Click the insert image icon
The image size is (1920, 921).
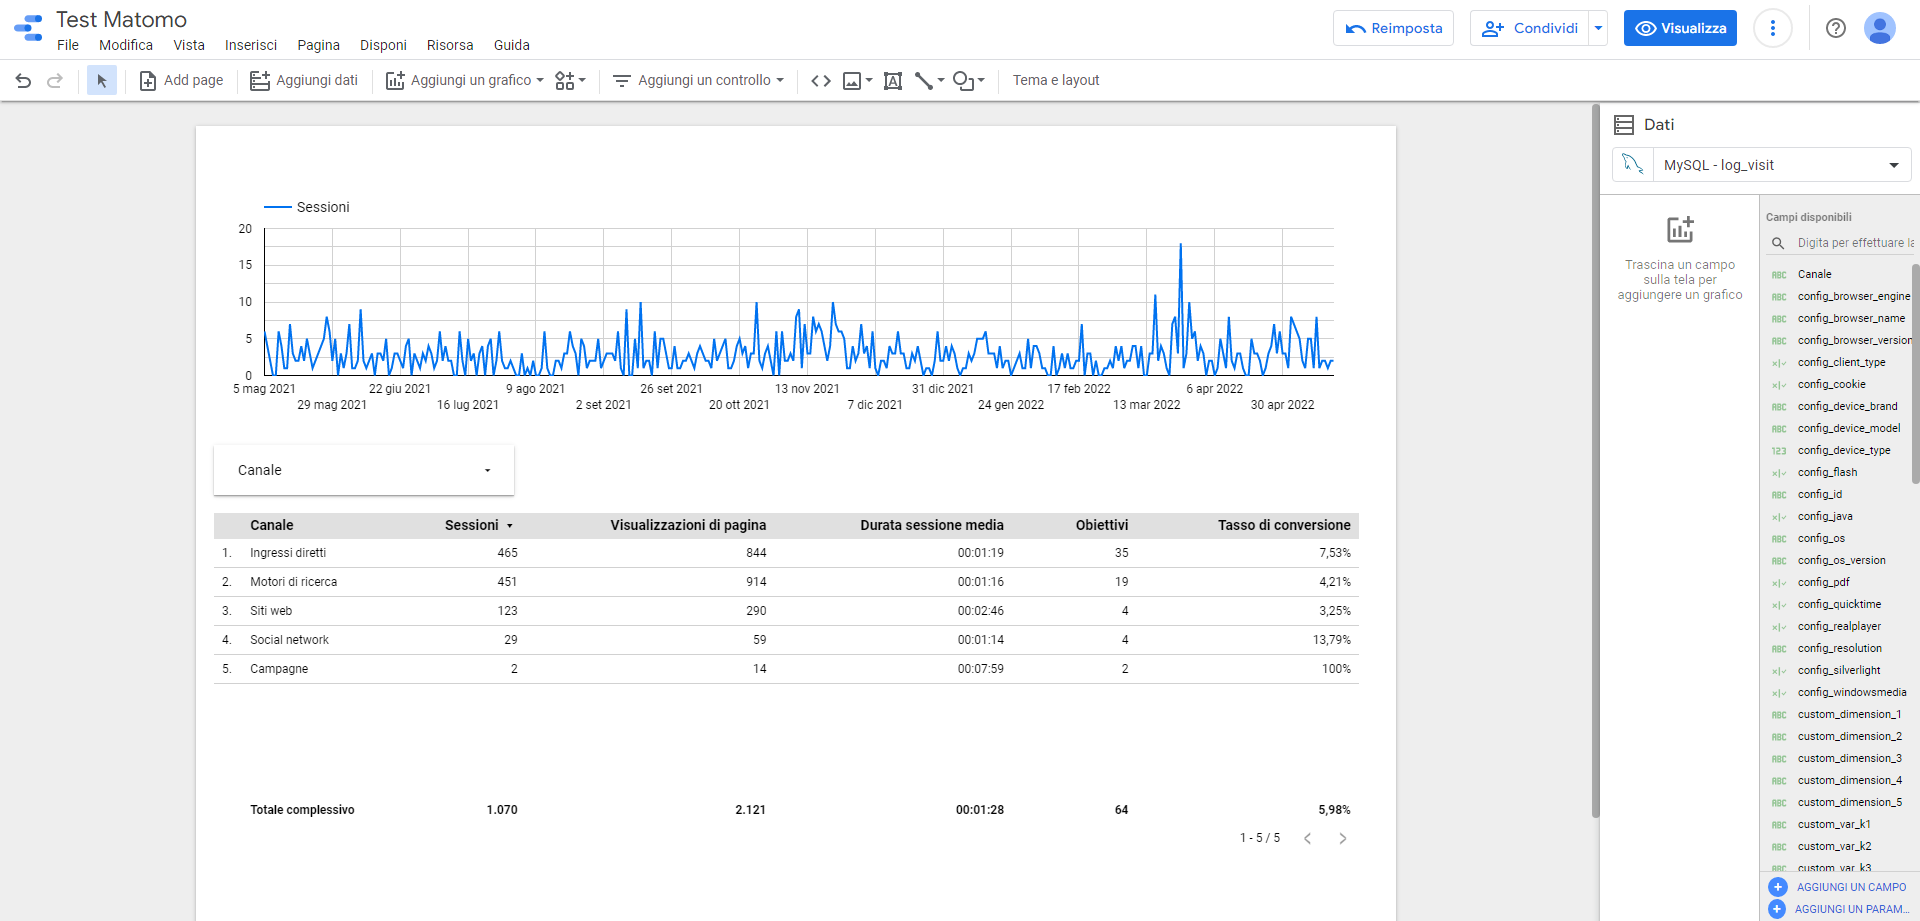[x=857, y=81]
